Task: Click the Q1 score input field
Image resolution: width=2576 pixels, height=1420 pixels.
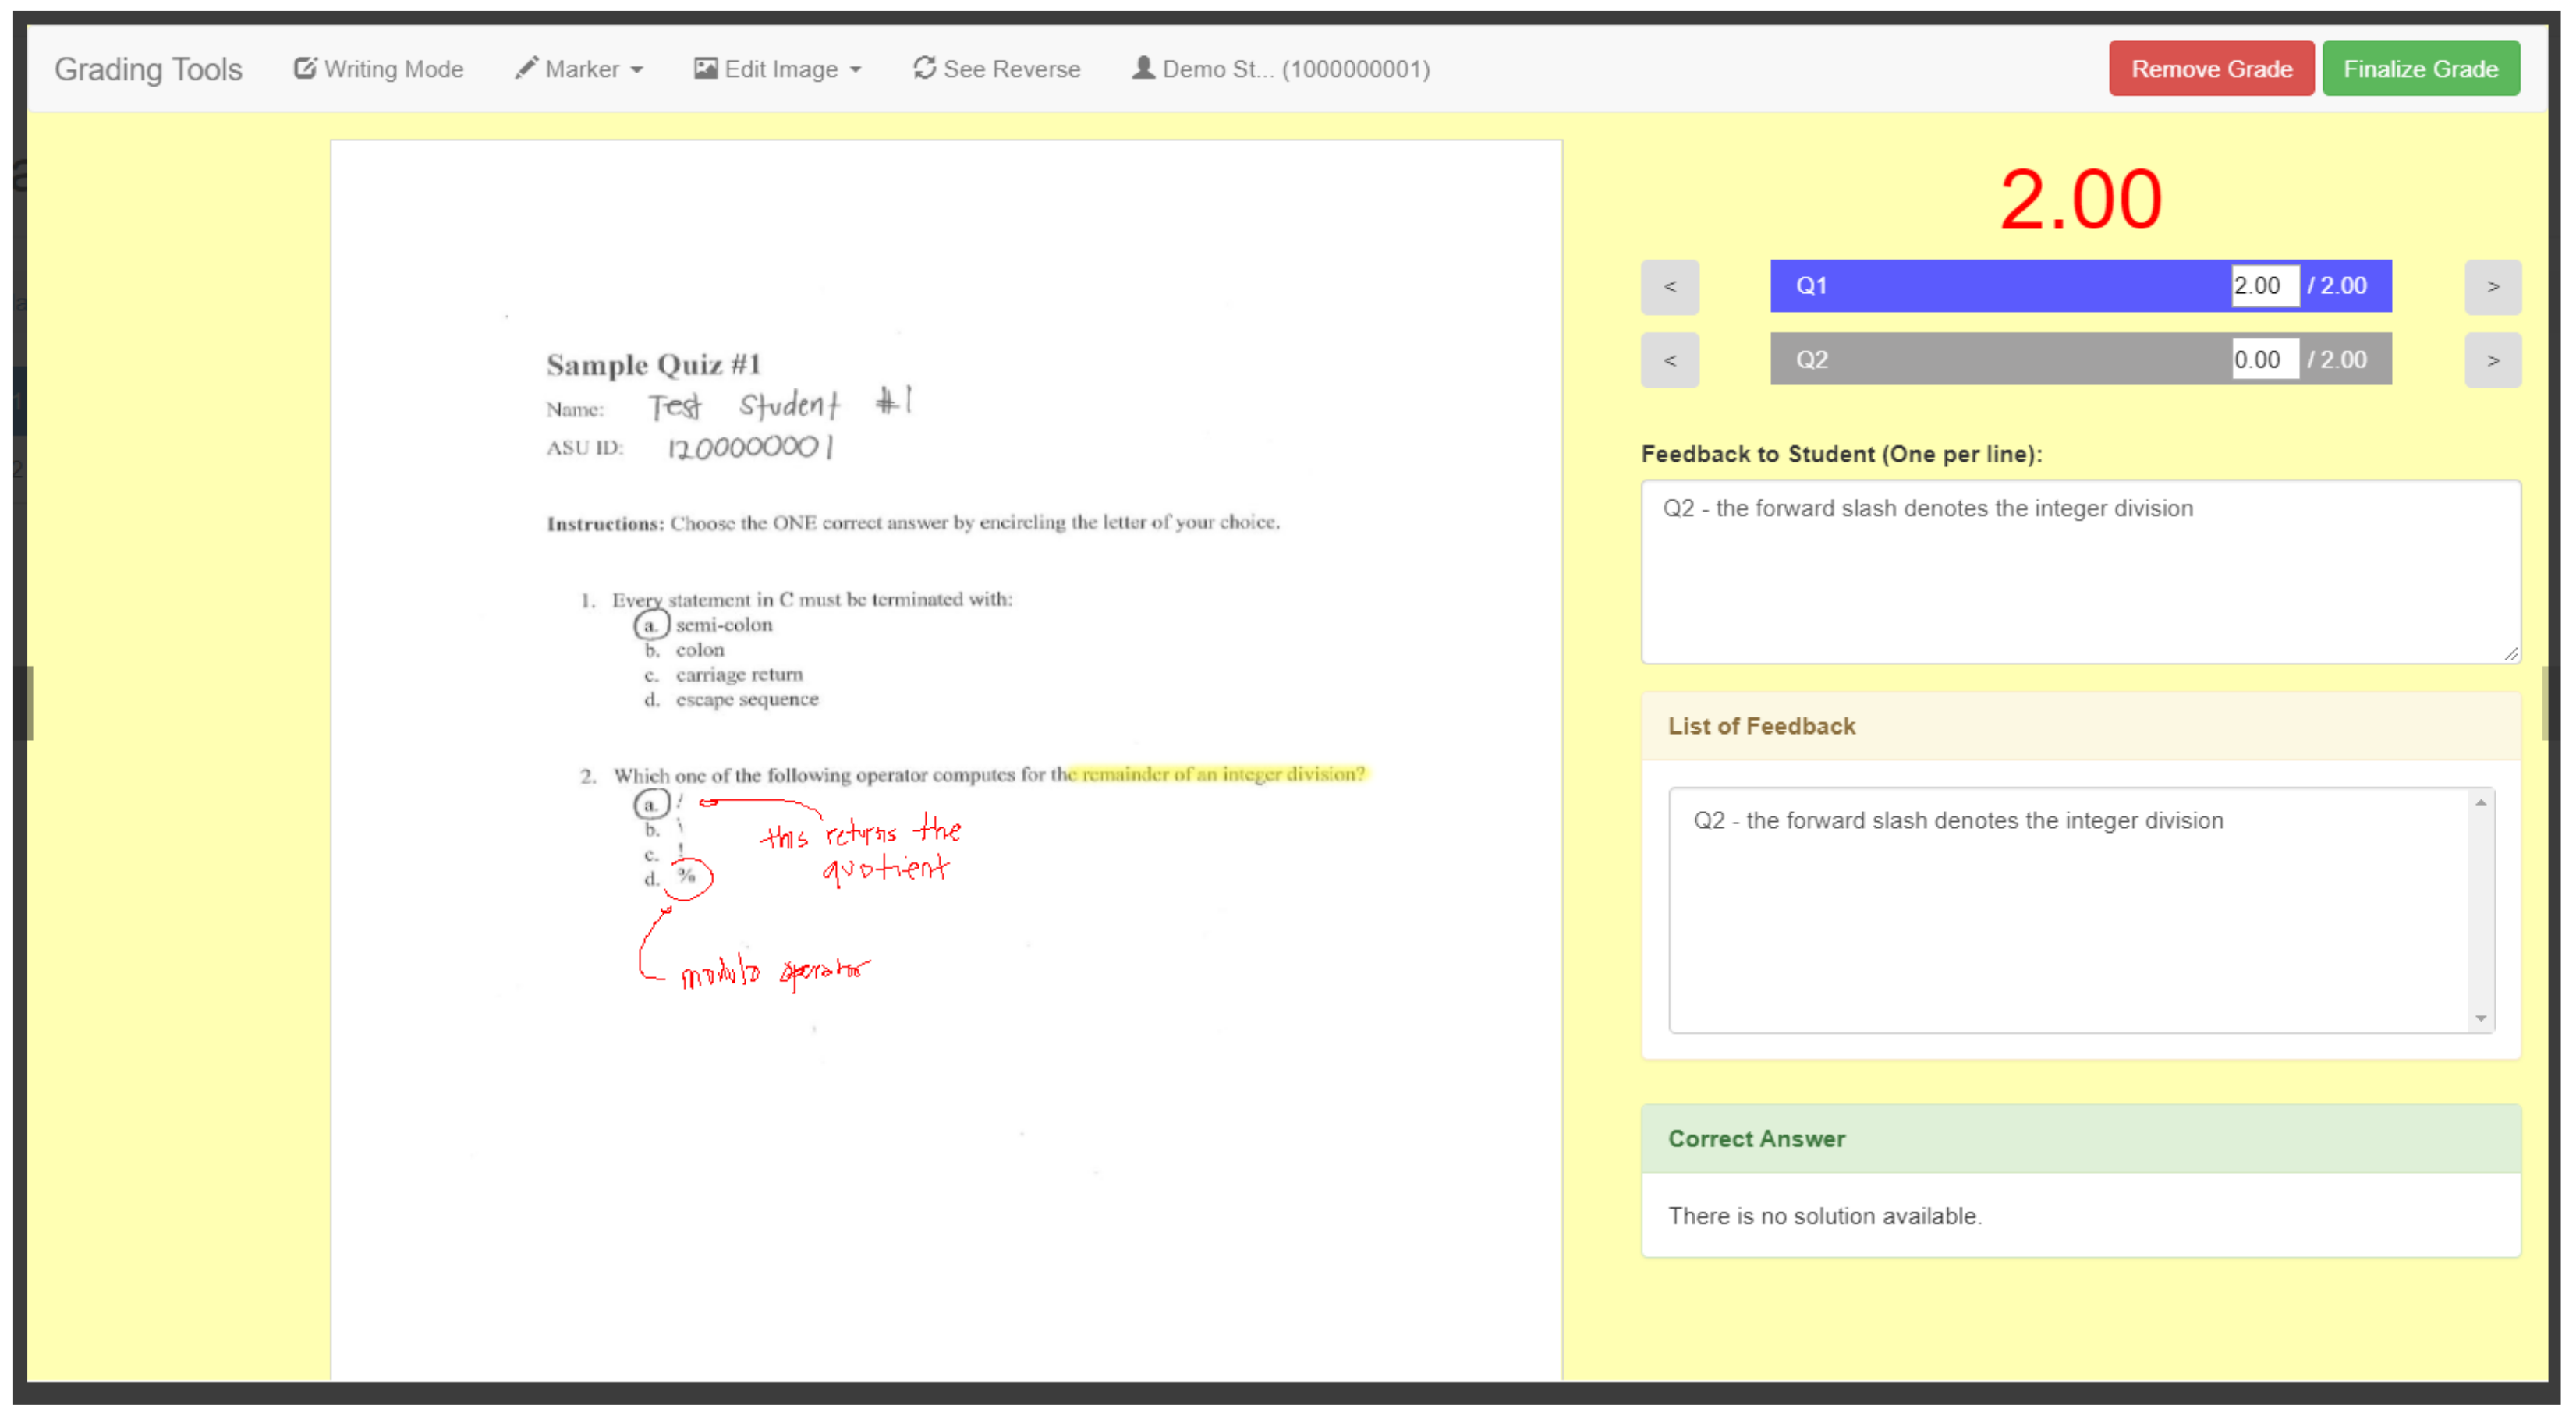Action: tap(2264, 286)
